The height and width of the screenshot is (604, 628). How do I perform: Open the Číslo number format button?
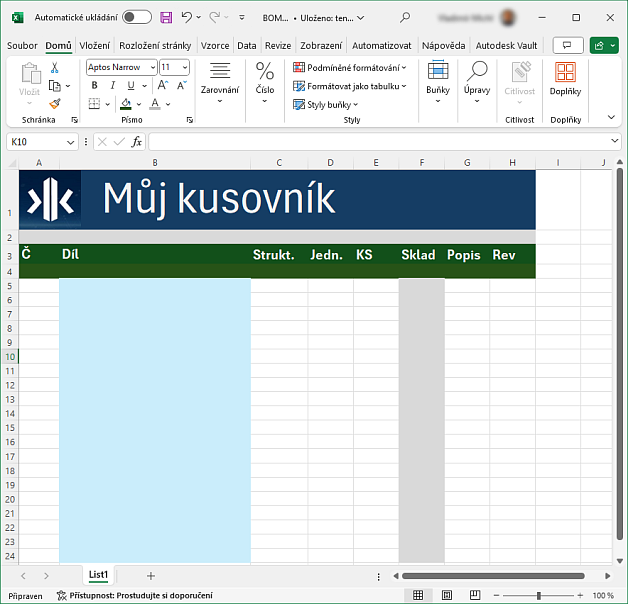point(265,78)
